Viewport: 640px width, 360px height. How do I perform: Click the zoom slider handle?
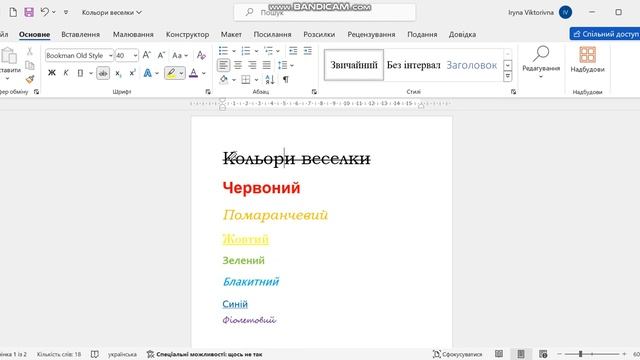tap(580, 354)
